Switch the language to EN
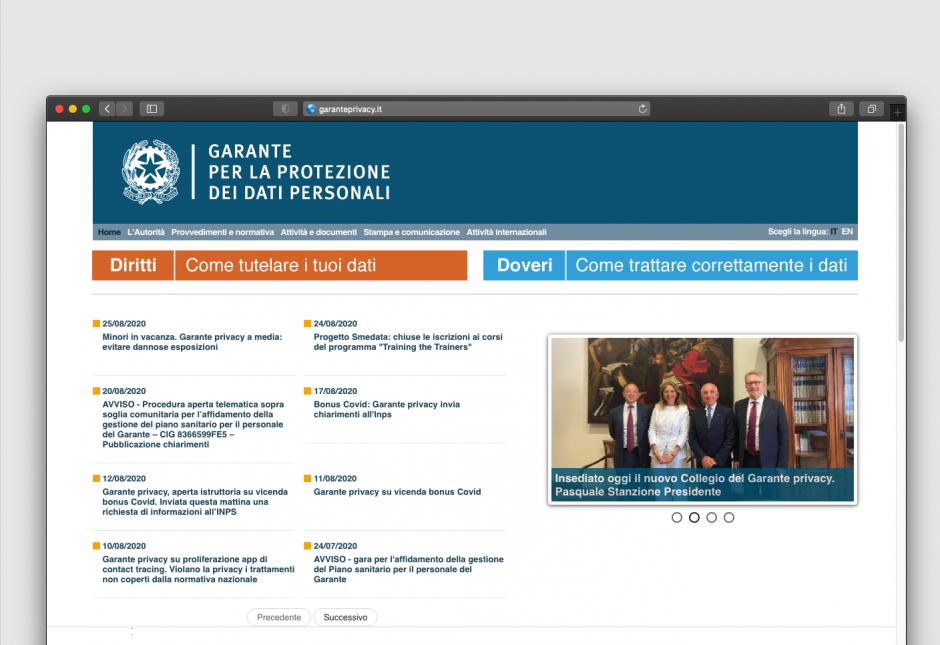Screen dimensions: 940x645 (x=847, y=231)
